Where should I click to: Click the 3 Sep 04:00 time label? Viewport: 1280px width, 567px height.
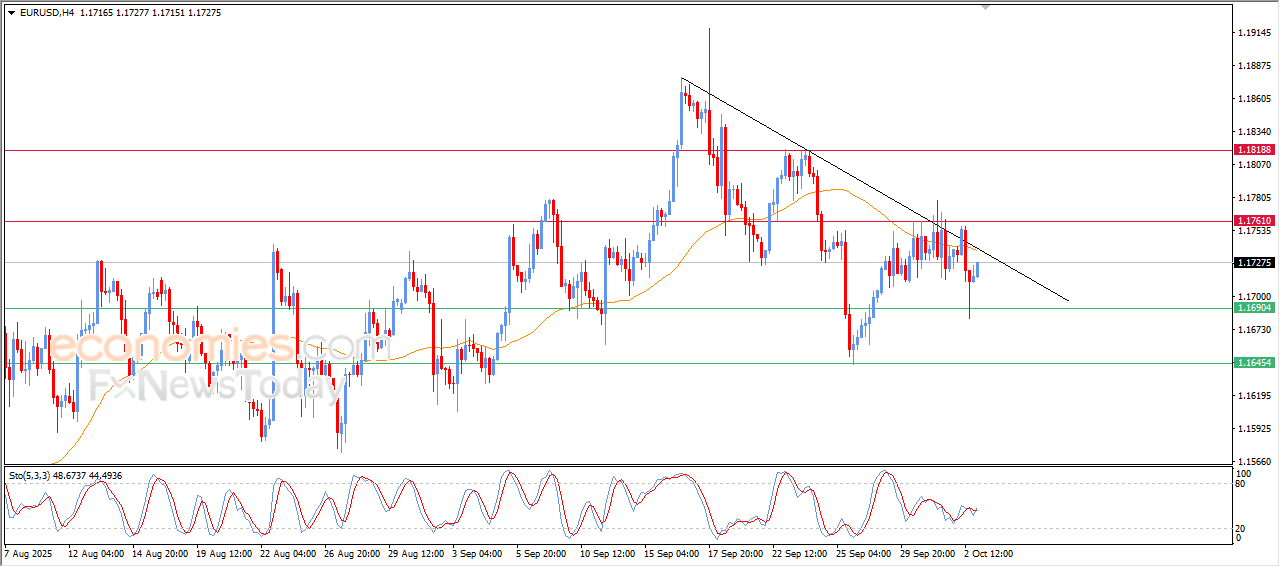tap(476, 553)
